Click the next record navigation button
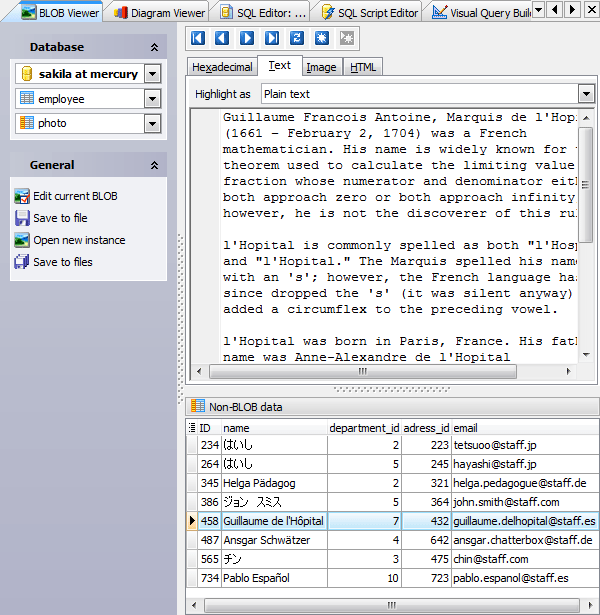The width and height of the screenshot is (600, 615). click(247, 38)
